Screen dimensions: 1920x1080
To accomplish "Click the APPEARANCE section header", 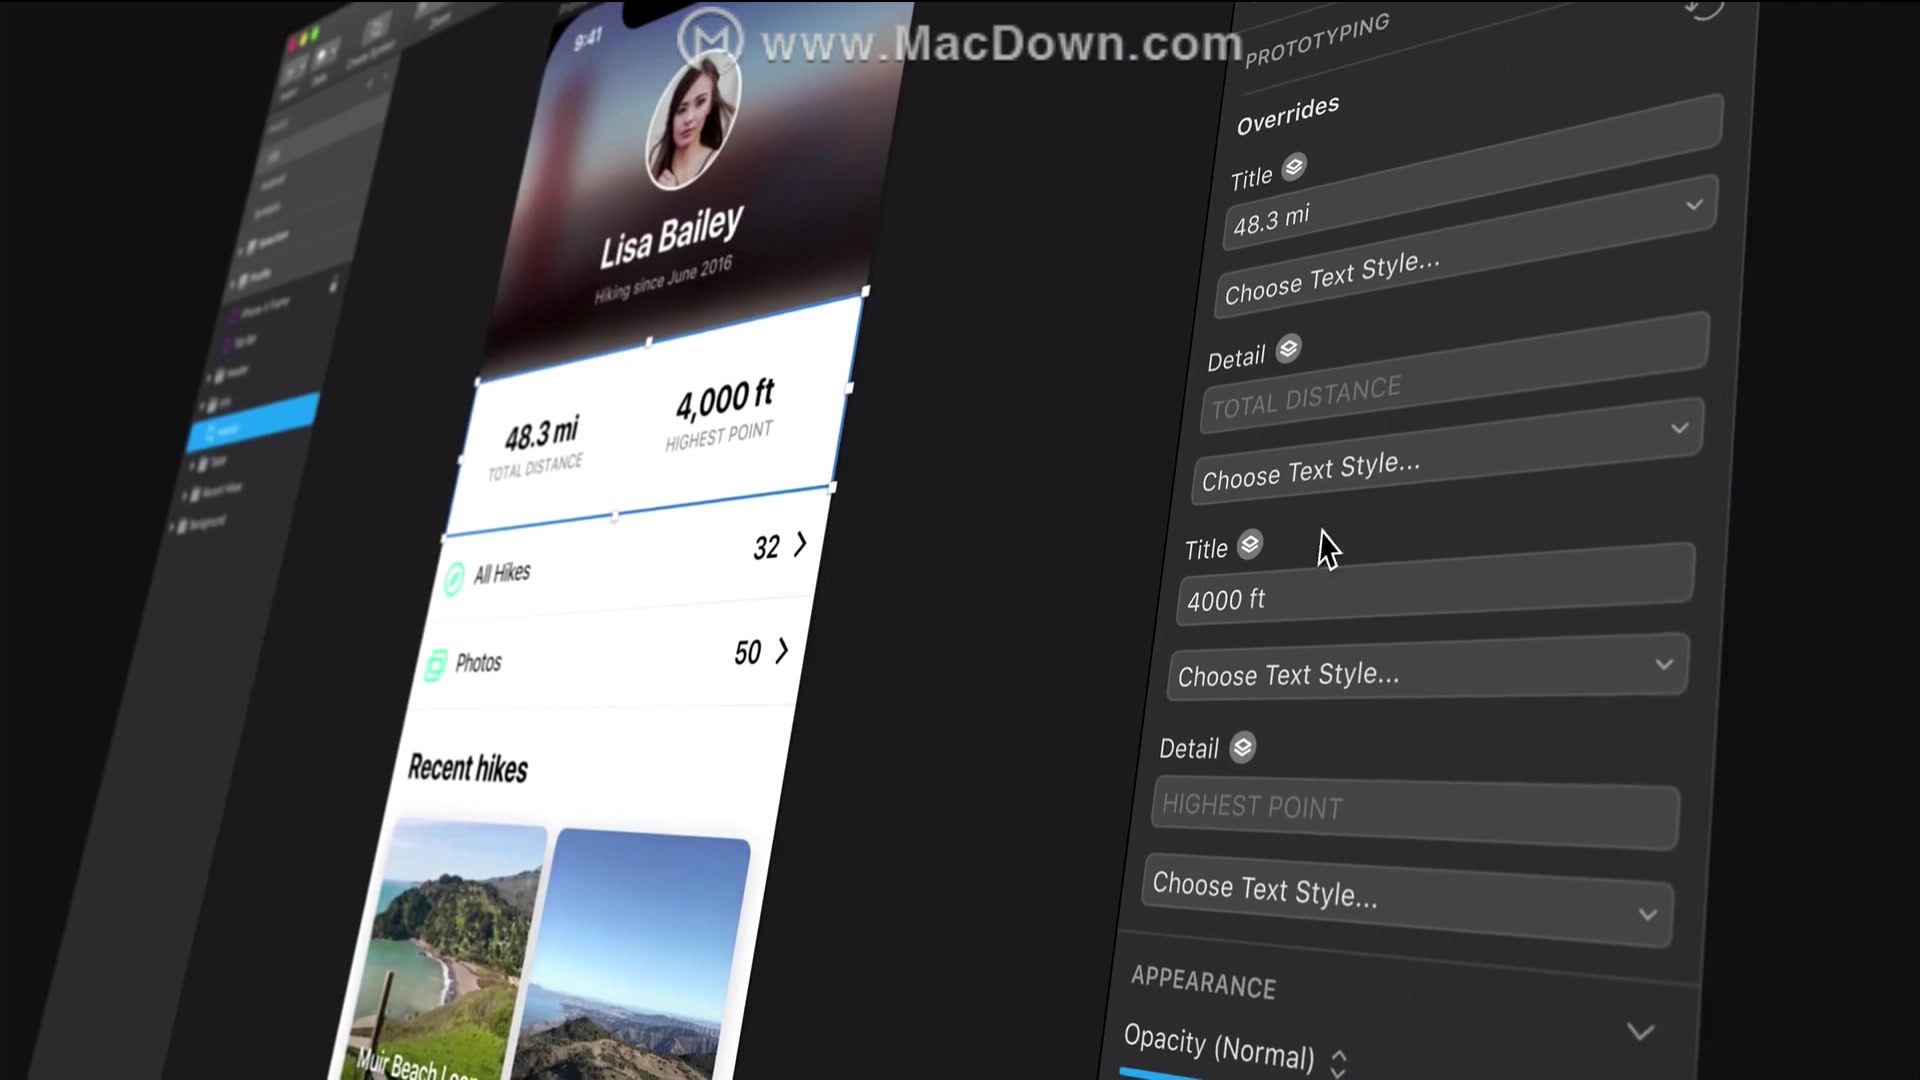I will (1203, 984).
